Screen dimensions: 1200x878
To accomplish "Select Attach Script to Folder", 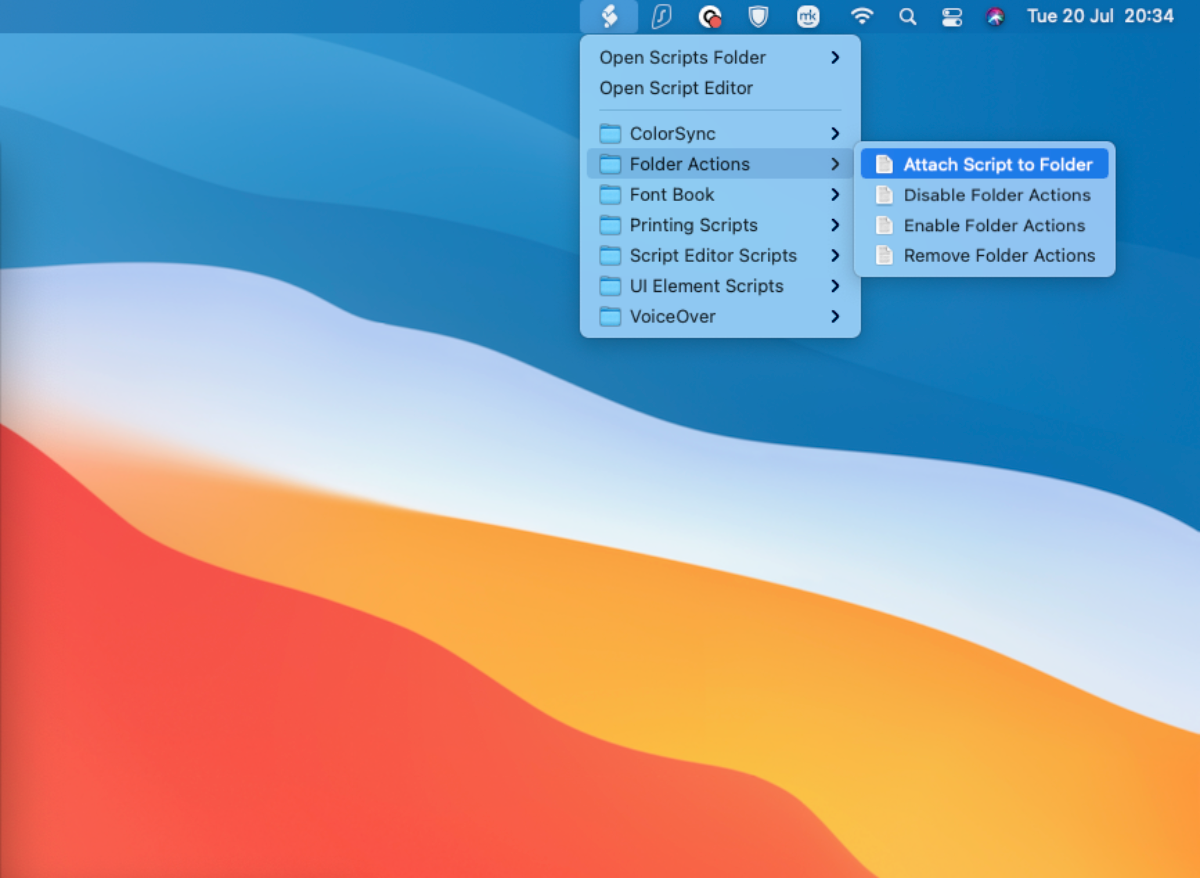I will tap(984, 163).
